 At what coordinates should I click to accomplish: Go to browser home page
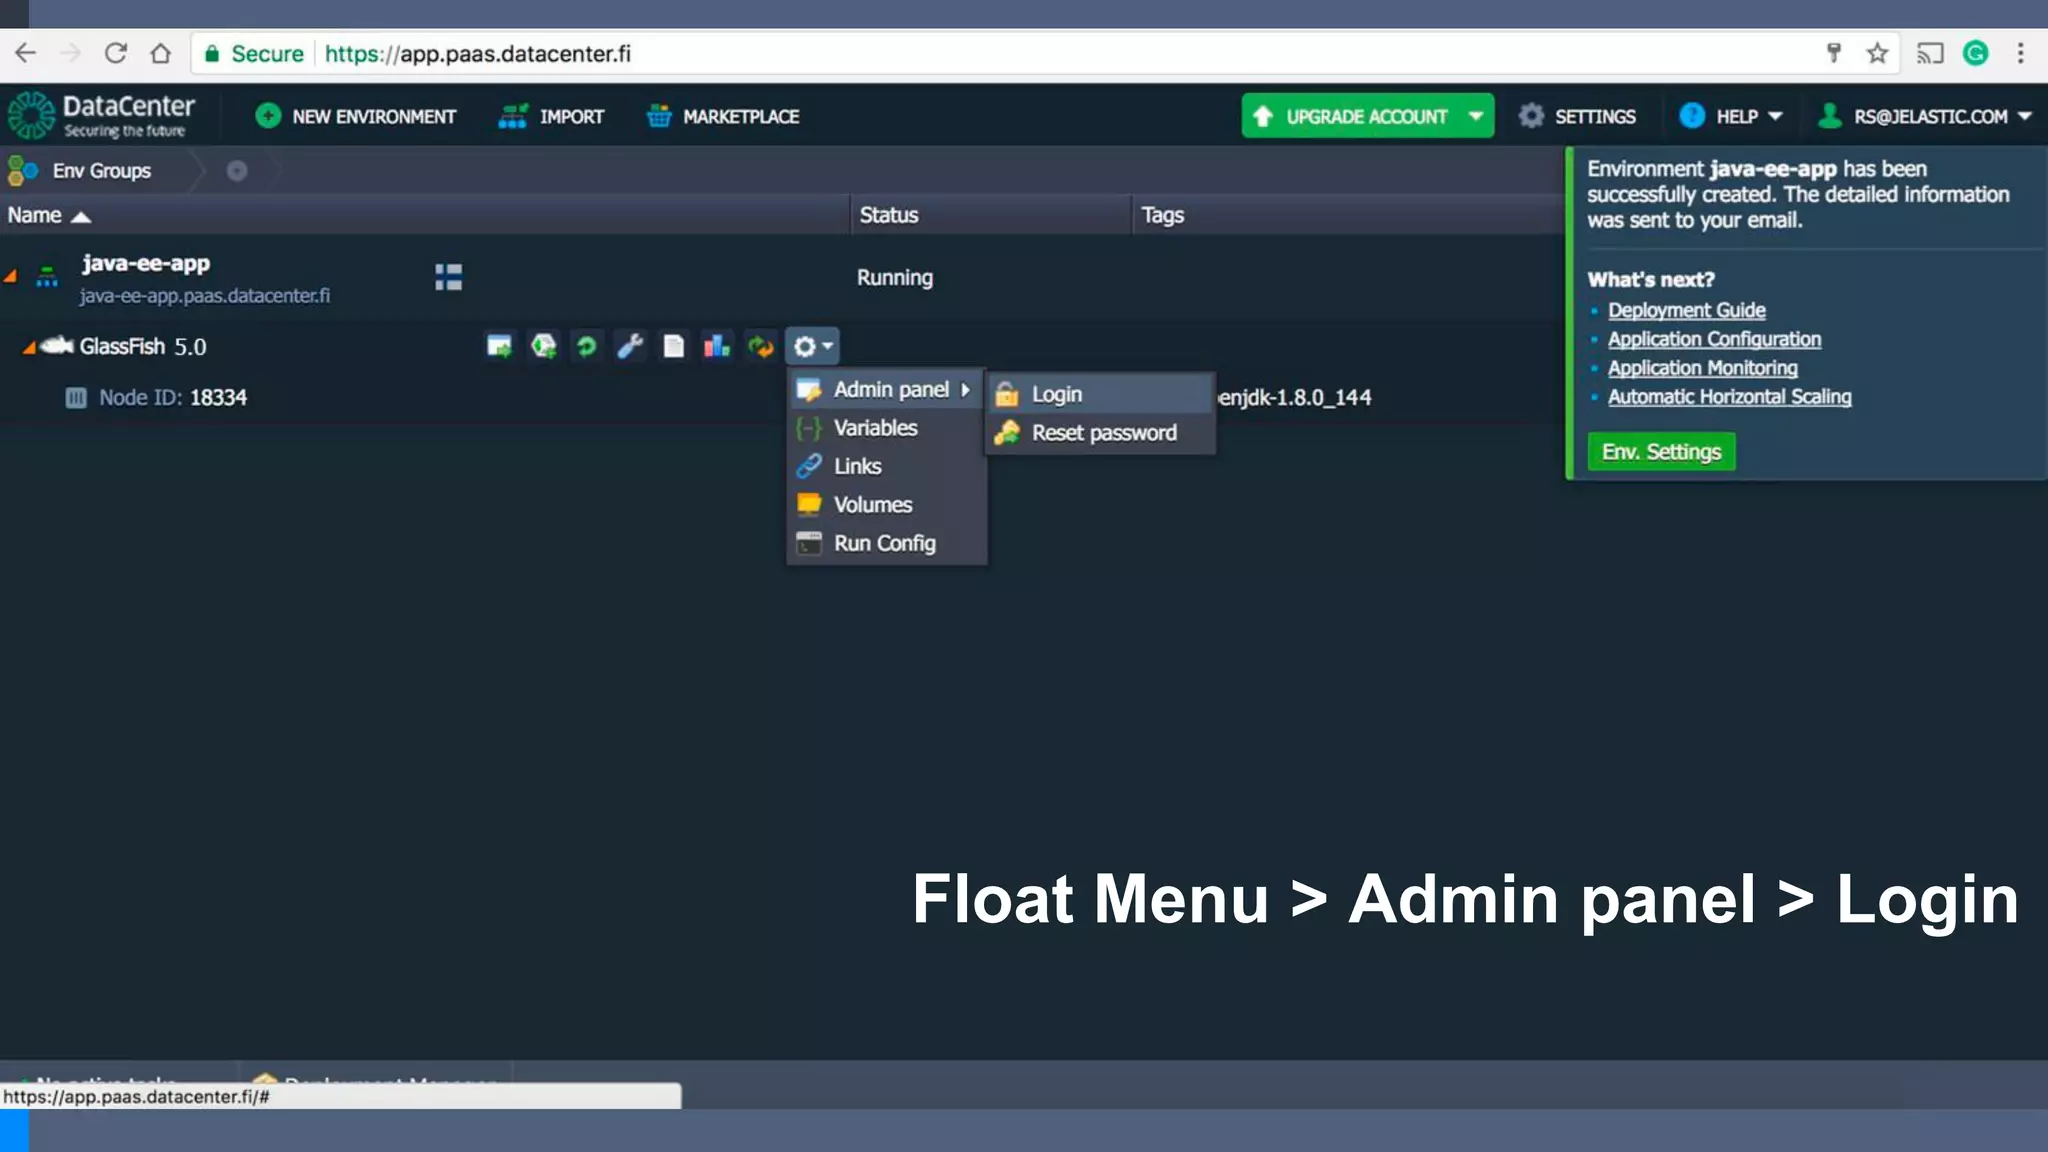[161, 53]
